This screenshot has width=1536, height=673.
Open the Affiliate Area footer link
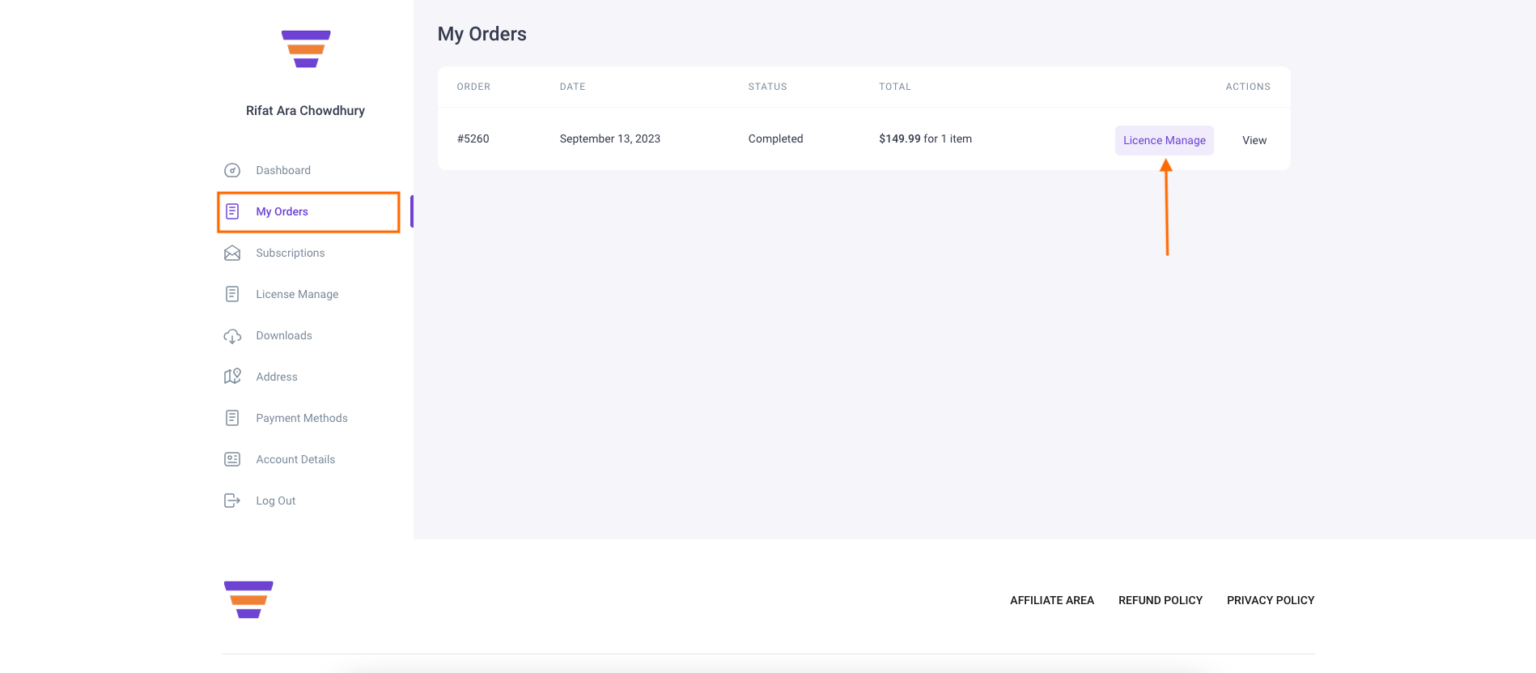pos(1051,600)
